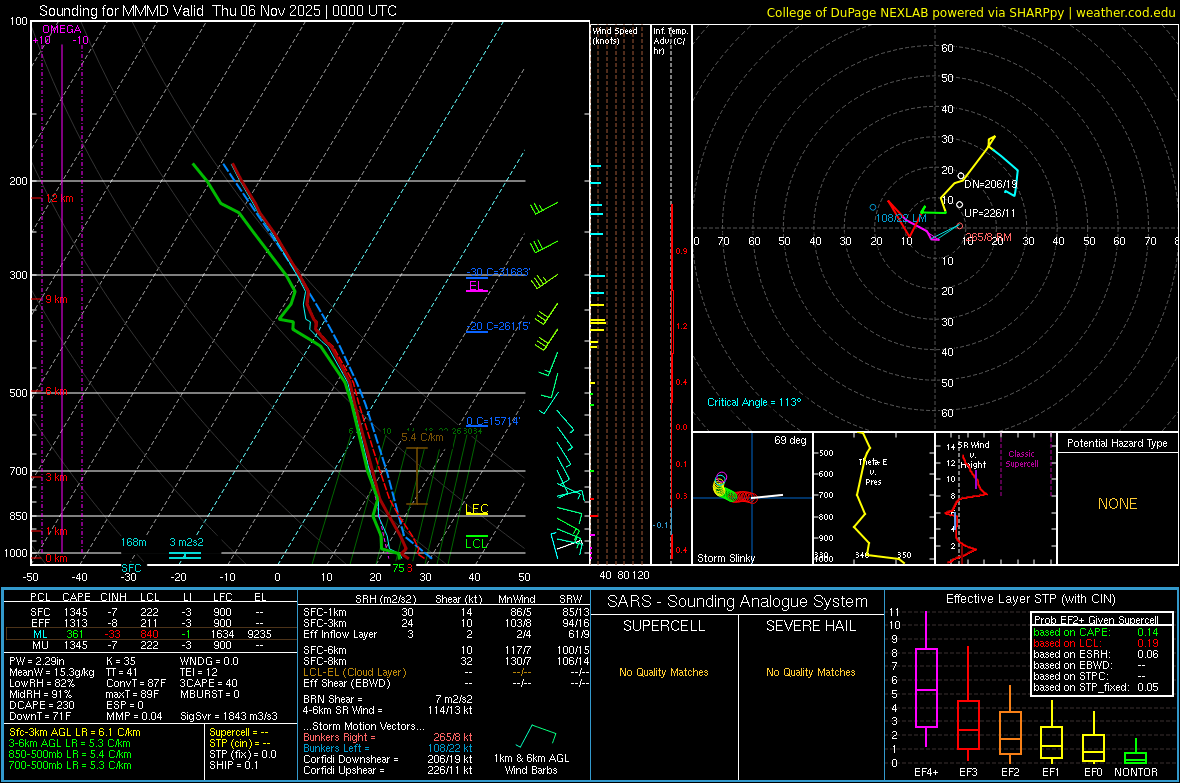The image size is (1180, 783).
Task: Open the Theta-E v. Pres inset
Action: [x=873, y=498]
